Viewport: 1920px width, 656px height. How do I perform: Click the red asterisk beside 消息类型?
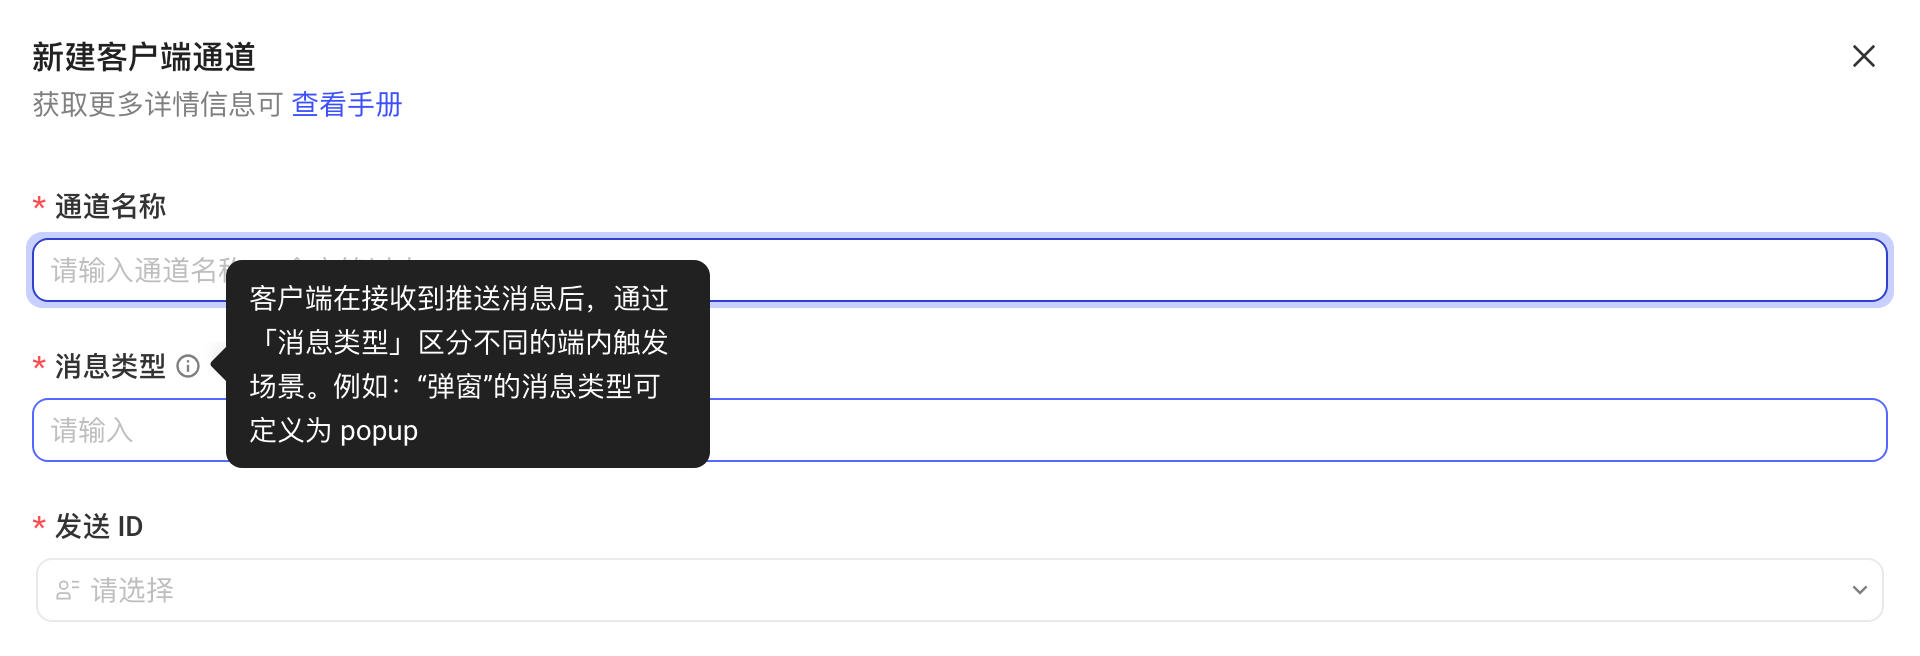[39, 365]
